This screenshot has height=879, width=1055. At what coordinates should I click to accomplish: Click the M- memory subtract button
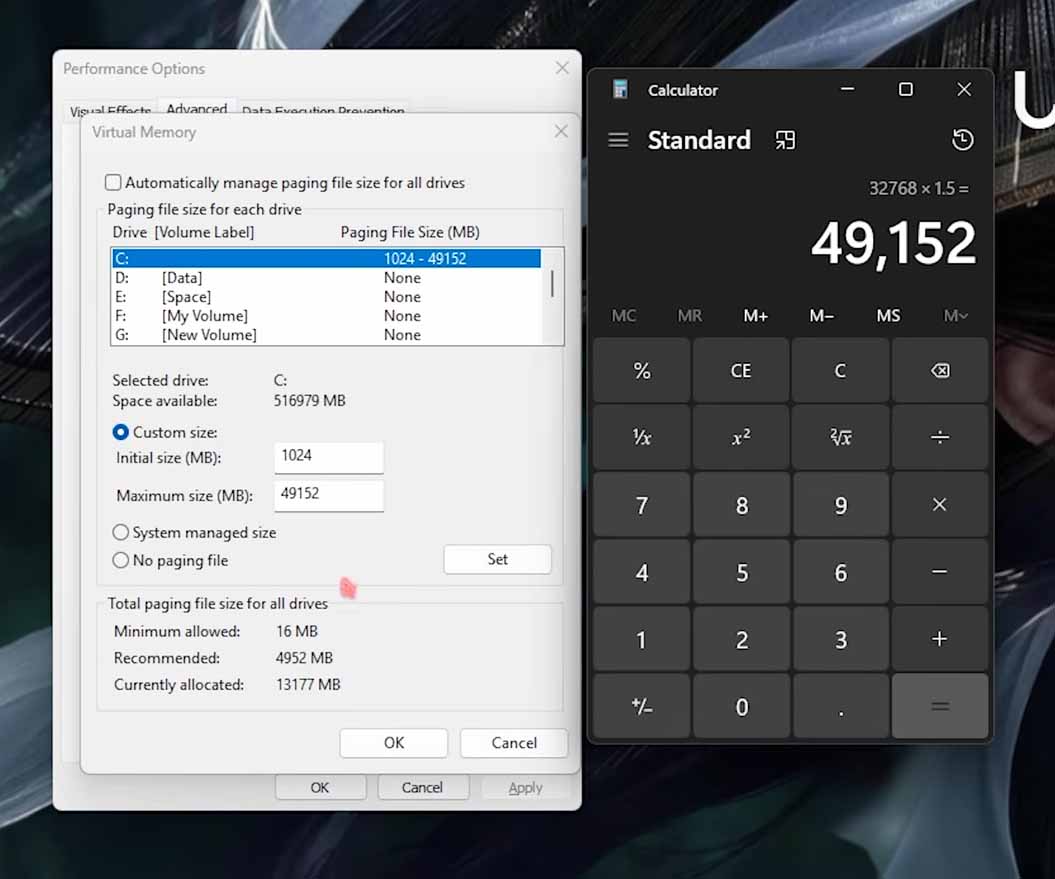point(822,316)
